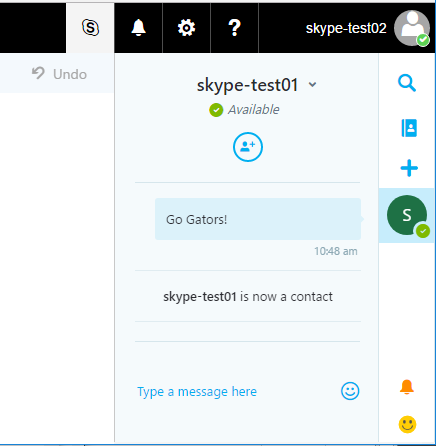The width and height of the screenshot is (436, 446).
Task: Open the search magnifier in sidebar
Action: (407, 83)
